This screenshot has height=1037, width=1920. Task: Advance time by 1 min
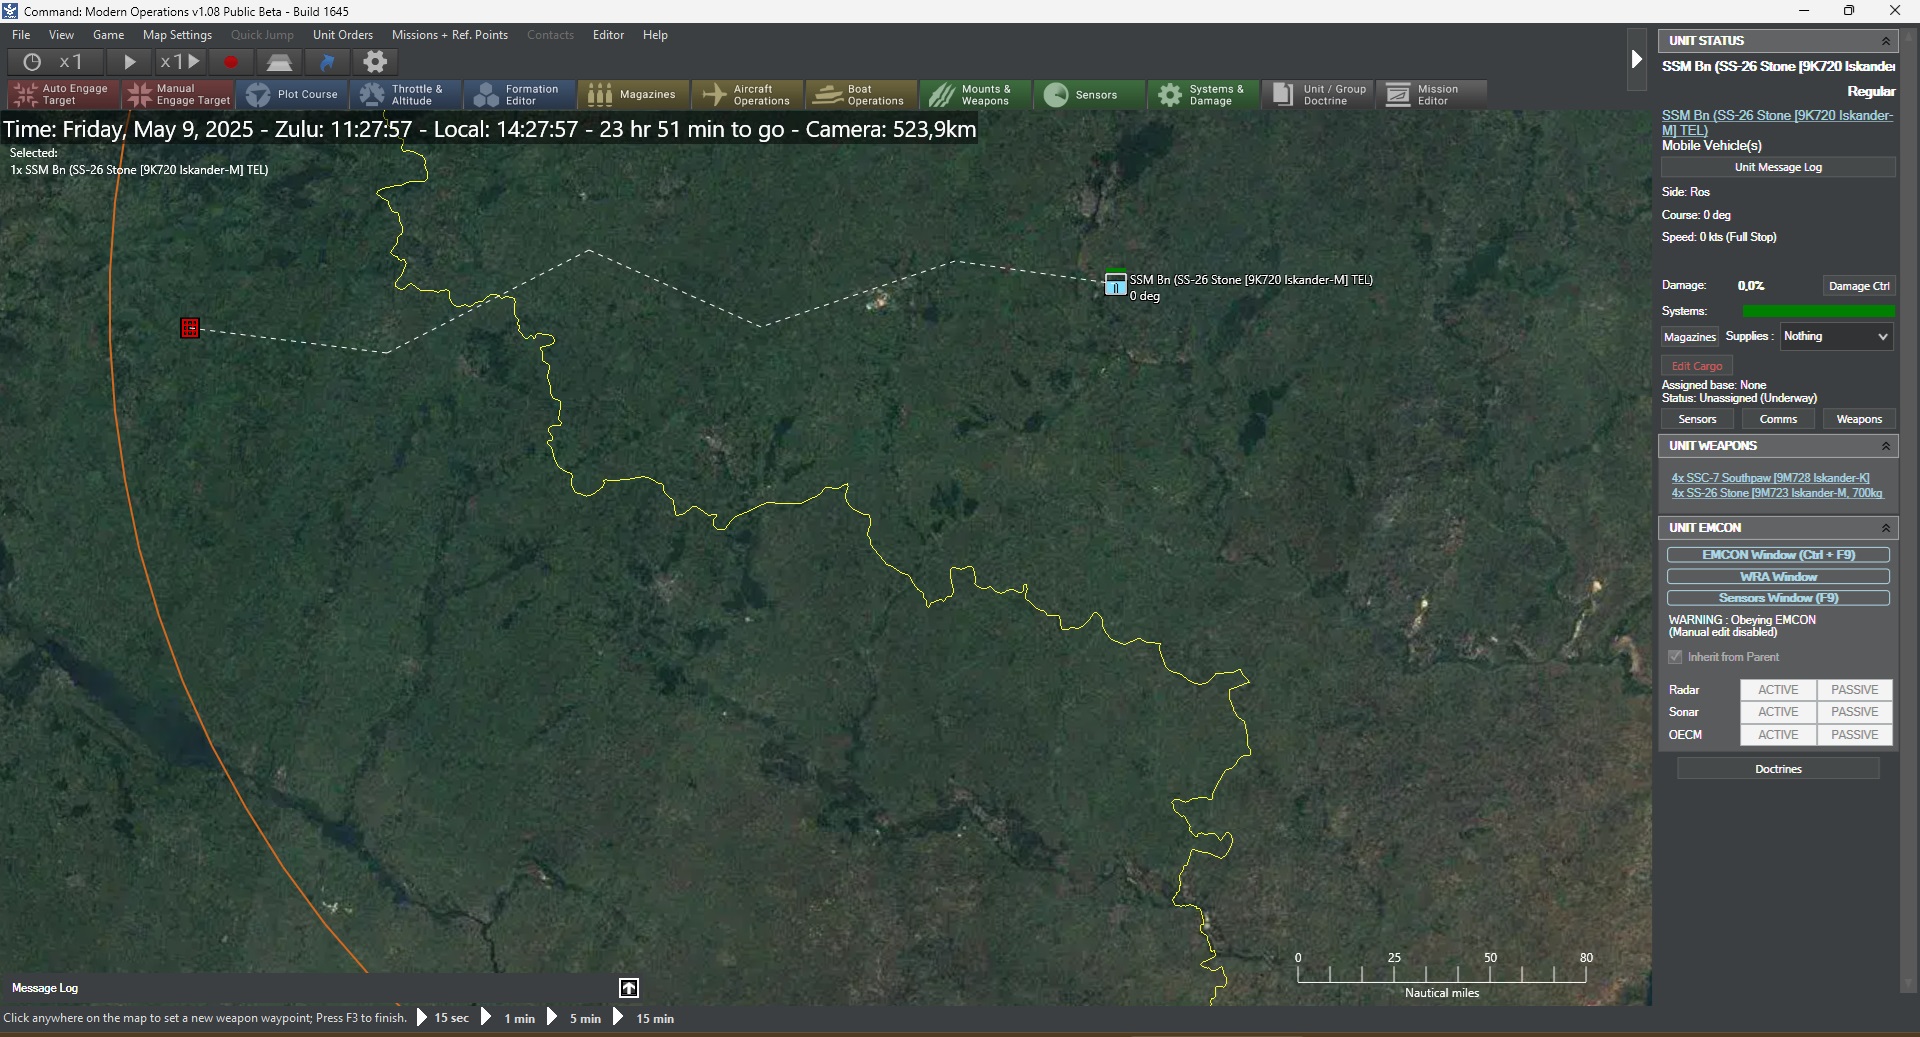(508, 1018)
